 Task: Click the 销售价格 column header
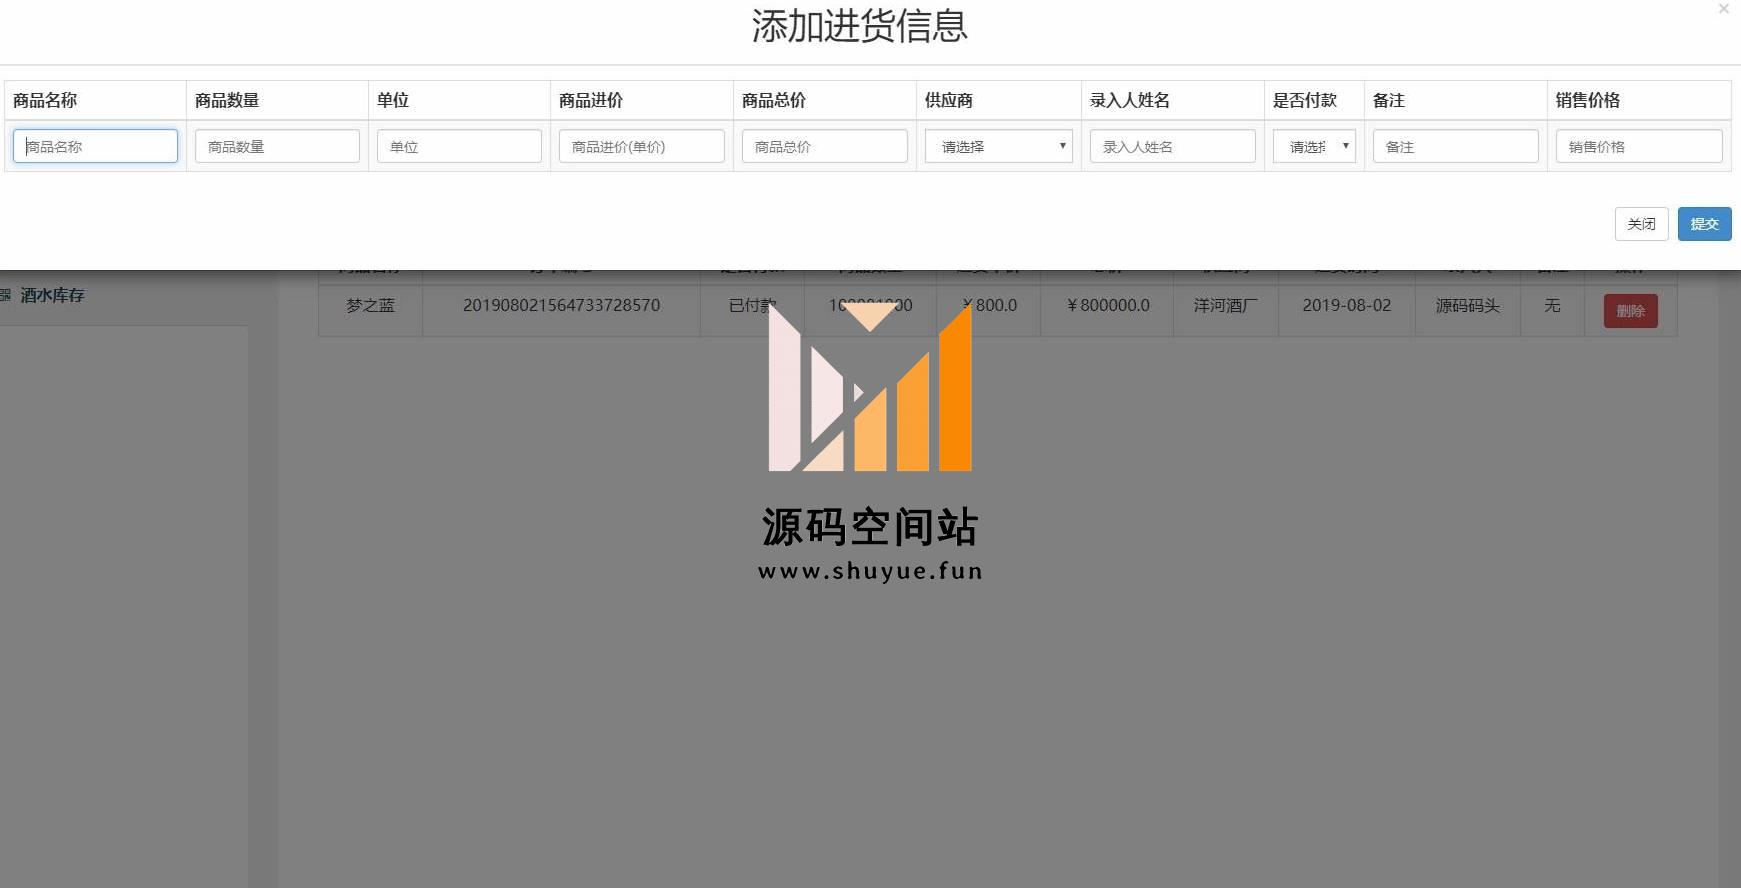[x=1588, y=100]
